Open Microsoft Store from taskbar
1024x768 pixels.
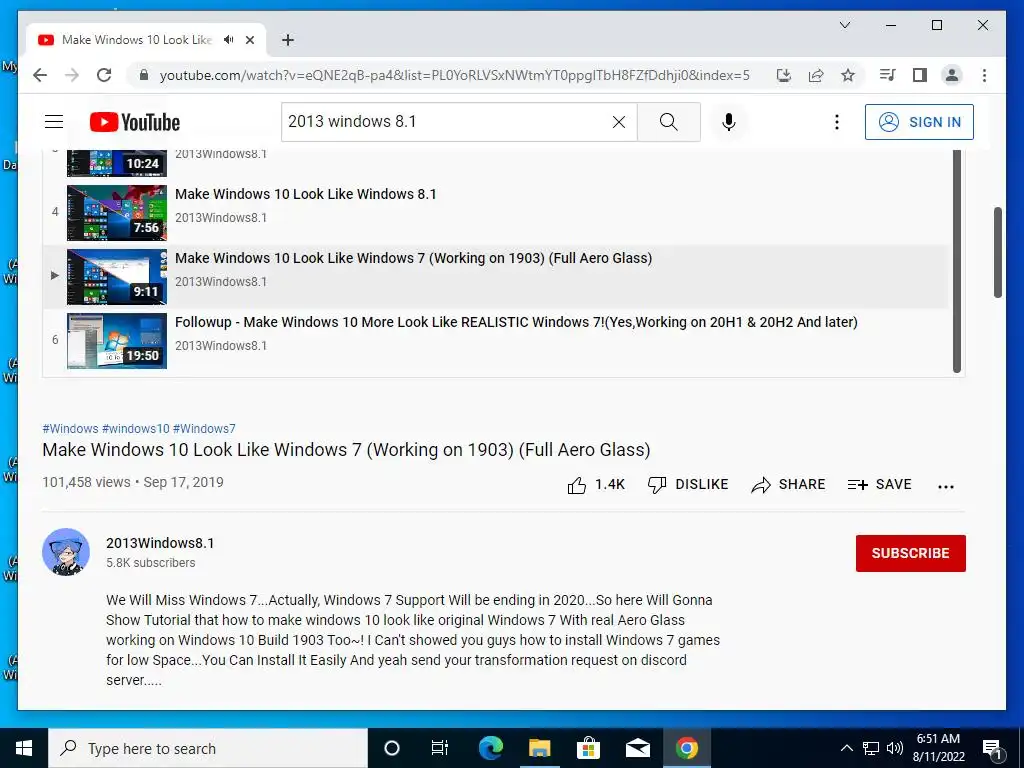coord(588,748)
